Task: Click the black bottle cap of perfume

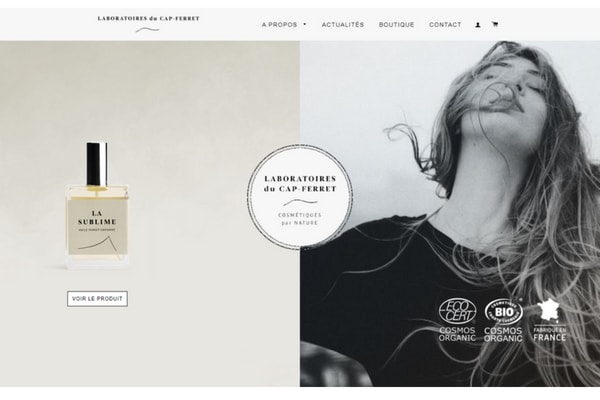Action: tap(97, 164)
